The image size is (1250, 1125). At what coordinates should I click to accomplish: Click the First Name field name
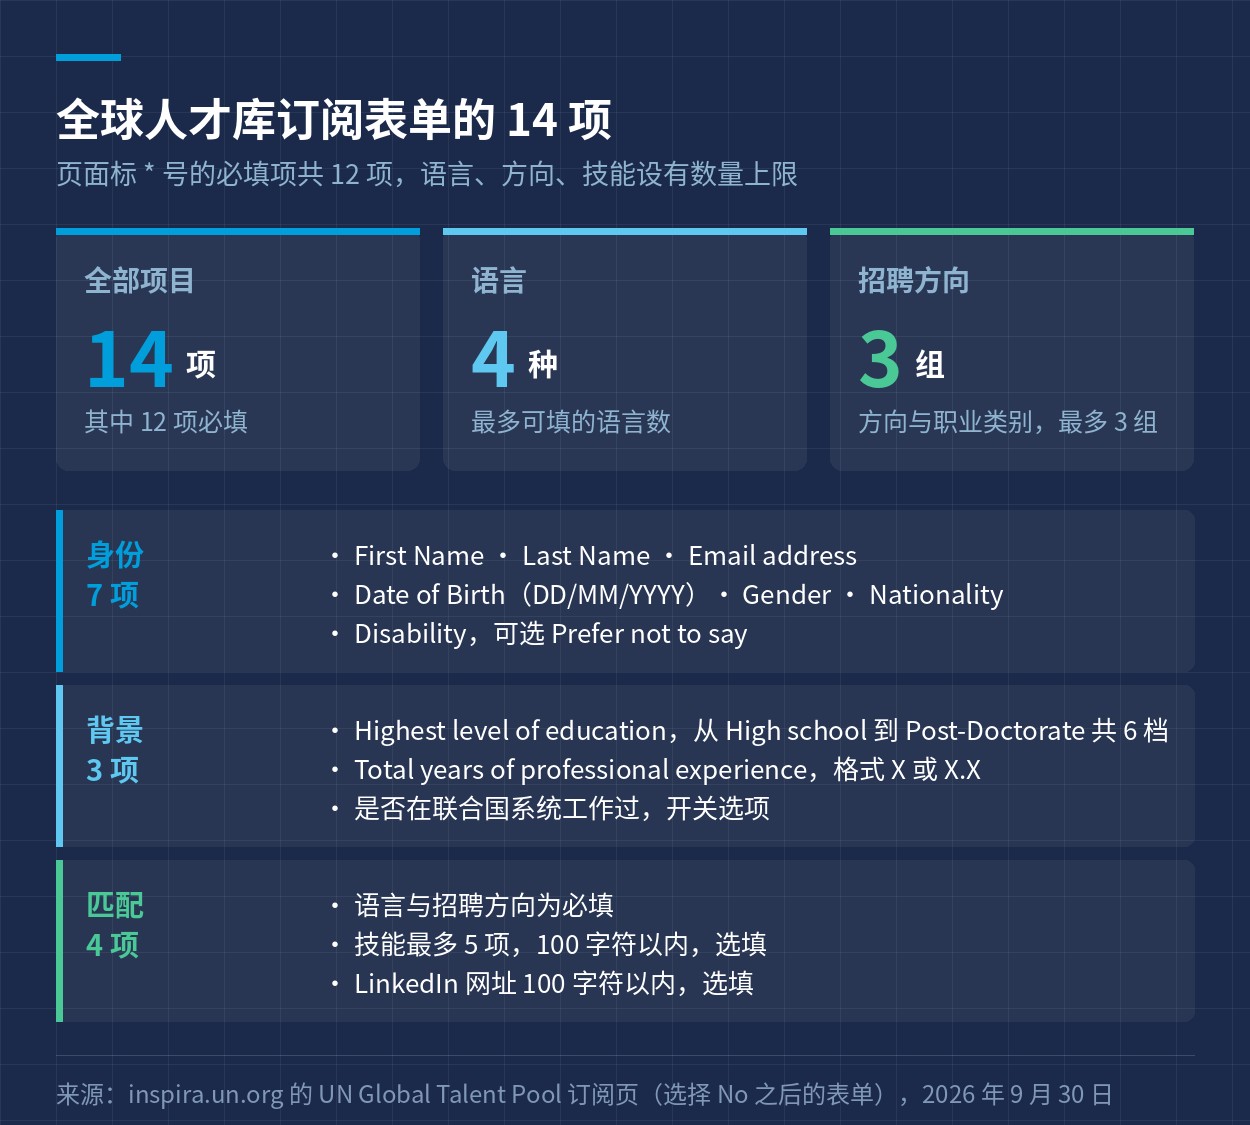419,556
